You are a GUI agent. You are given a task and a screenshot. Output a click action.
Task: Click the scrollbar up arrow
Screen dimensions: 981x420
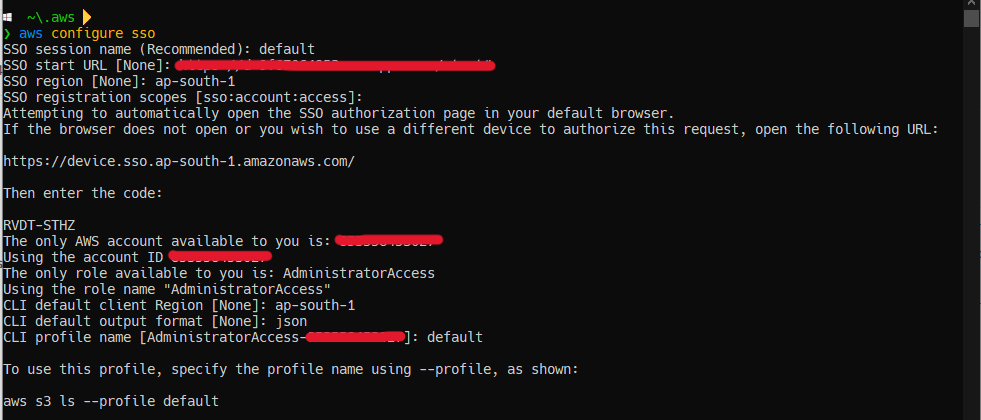point(971,5)
